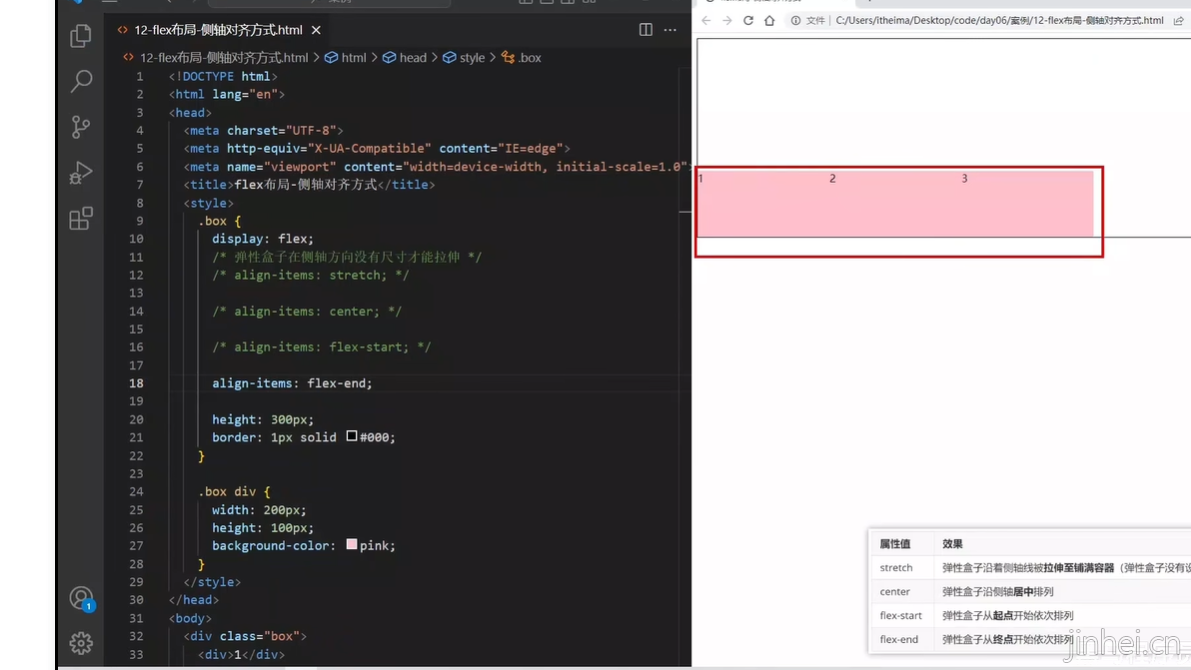1191x670 pixels.
Task: Open the pink background color swatch
Action: pos(352,544)
